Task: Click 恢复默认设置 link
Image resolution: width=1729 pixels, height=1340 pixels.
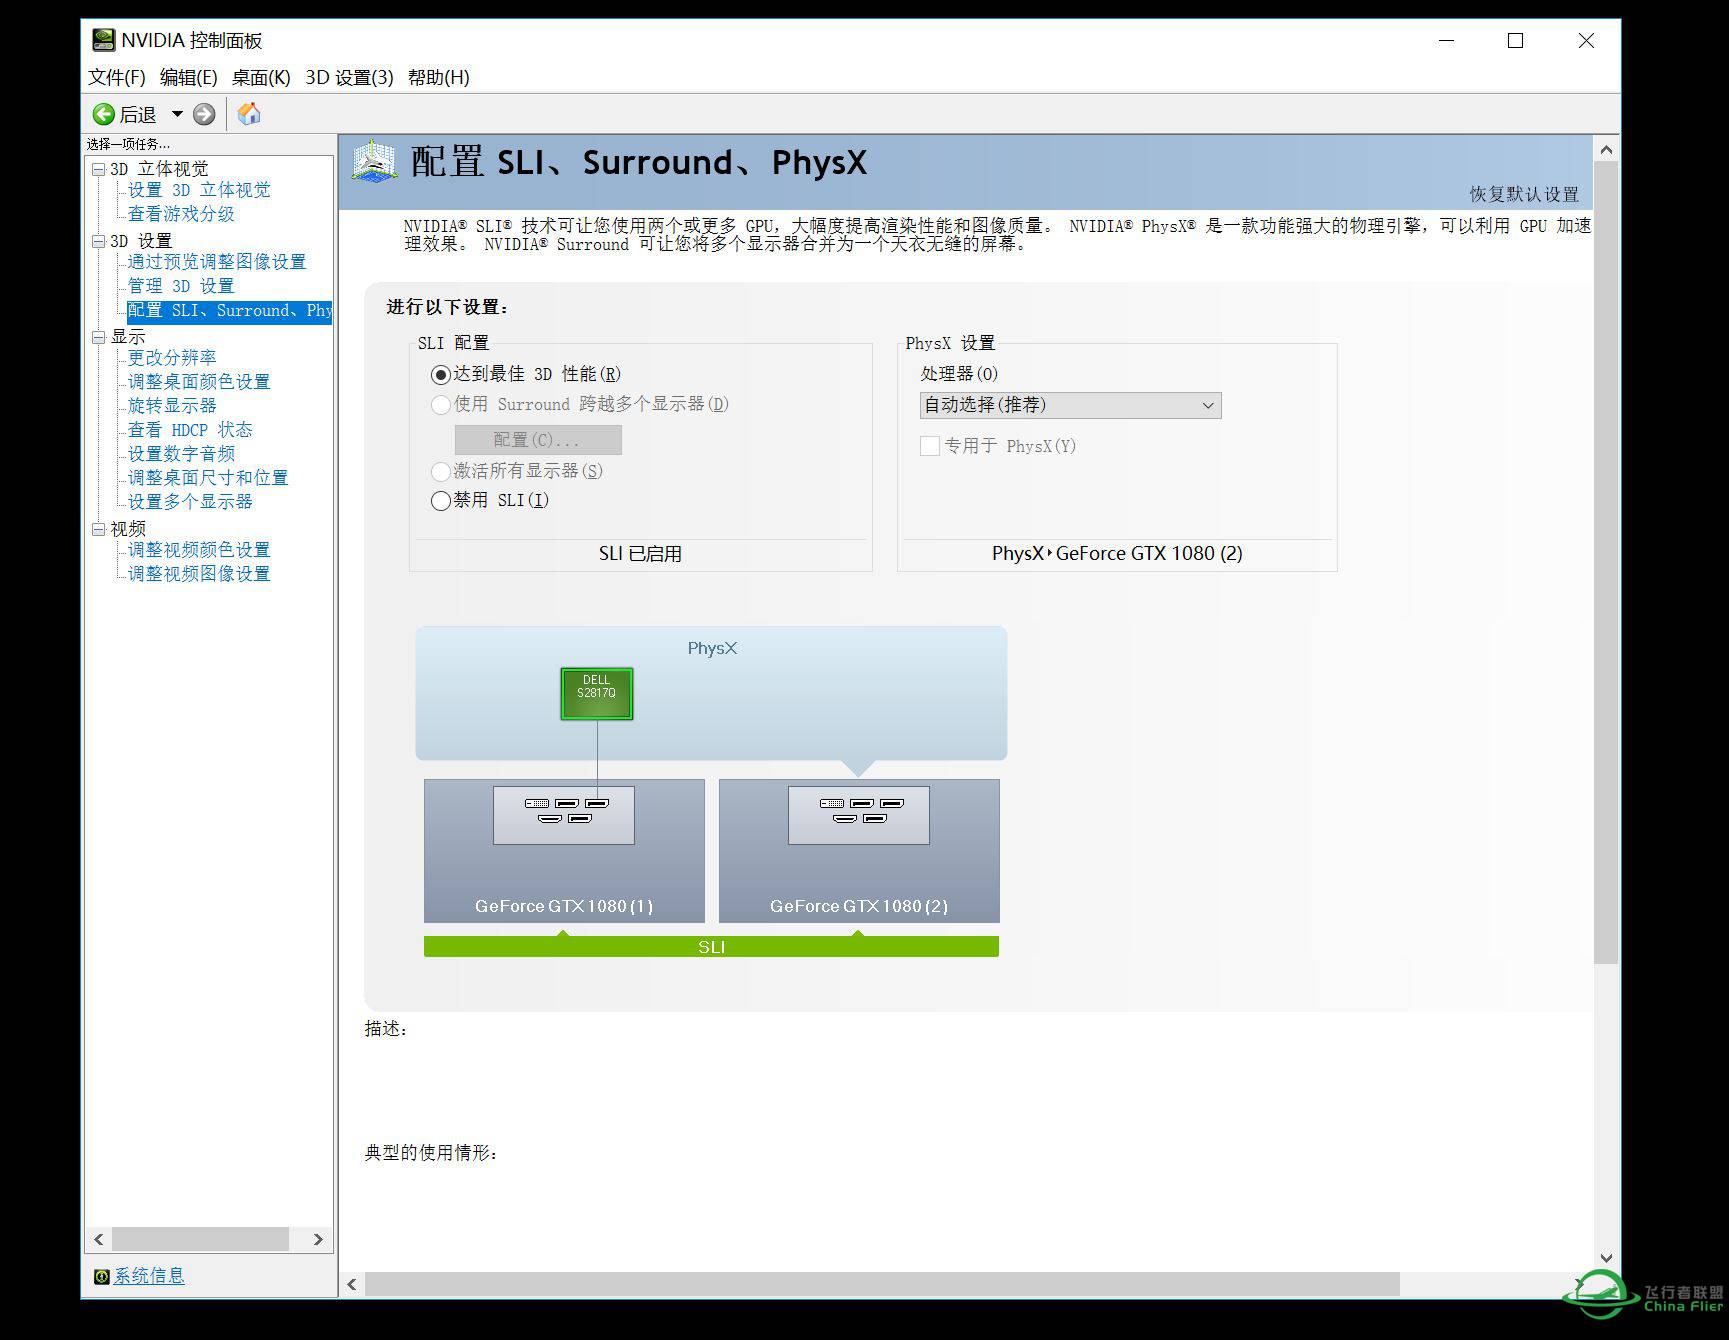Action: [x=1524, y=194]
